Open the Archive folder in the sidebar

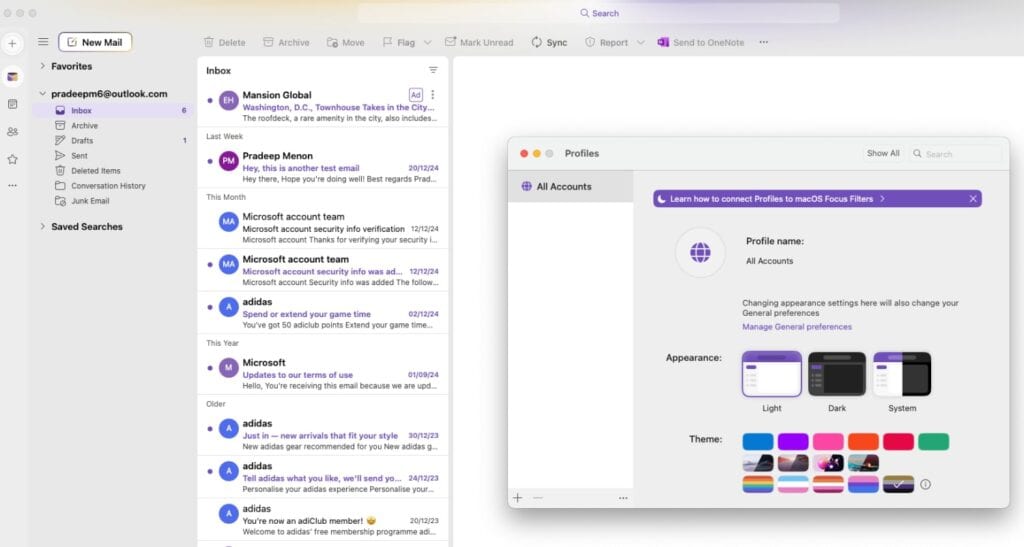click(x=115, y=125)
